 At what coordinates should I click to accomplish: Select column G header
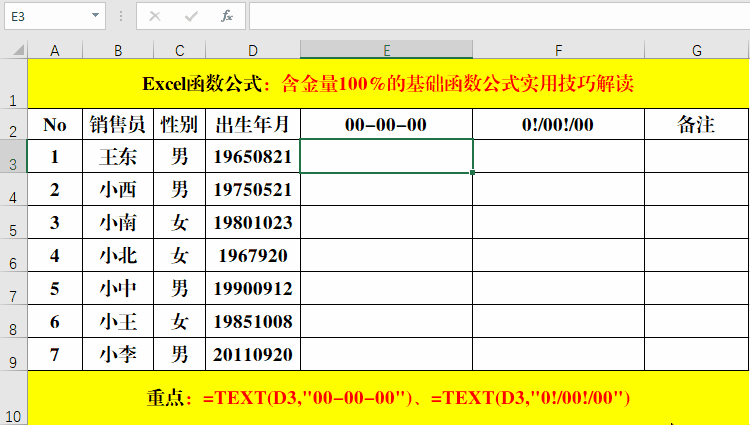[x=697, y=50]
